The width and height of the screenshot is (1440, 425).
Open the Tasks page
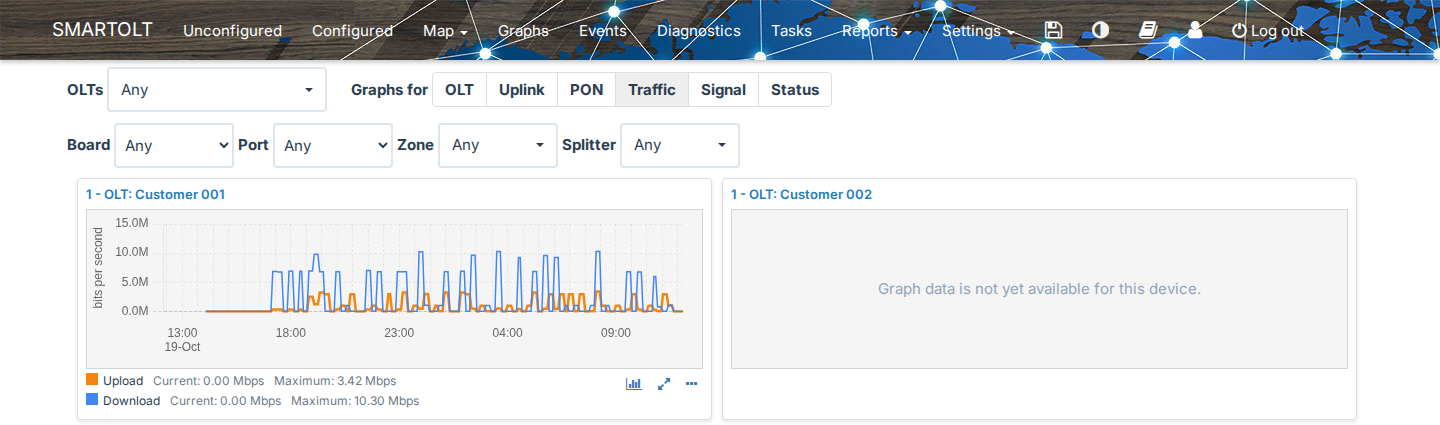point(791,31)
